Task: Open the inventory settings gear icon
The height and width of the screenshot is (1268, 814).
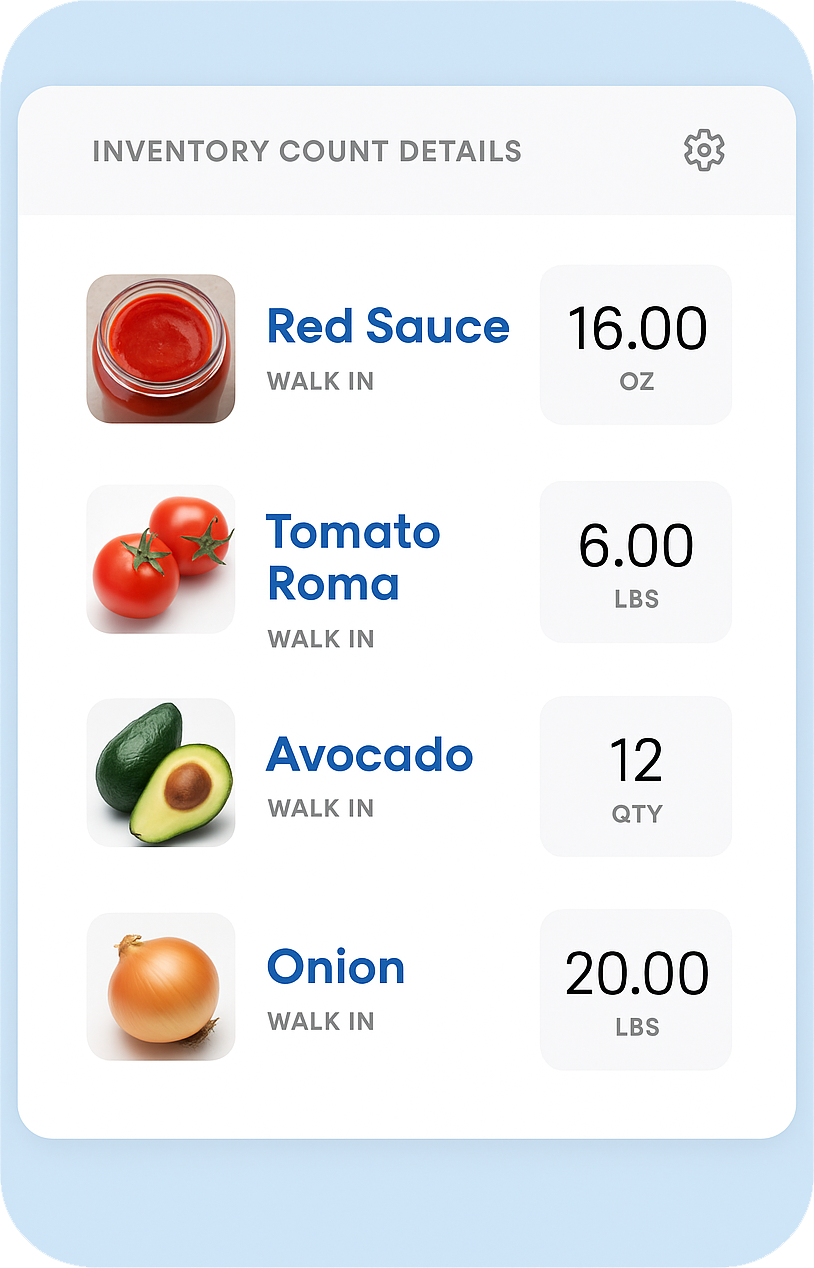Action: point(704,150)
